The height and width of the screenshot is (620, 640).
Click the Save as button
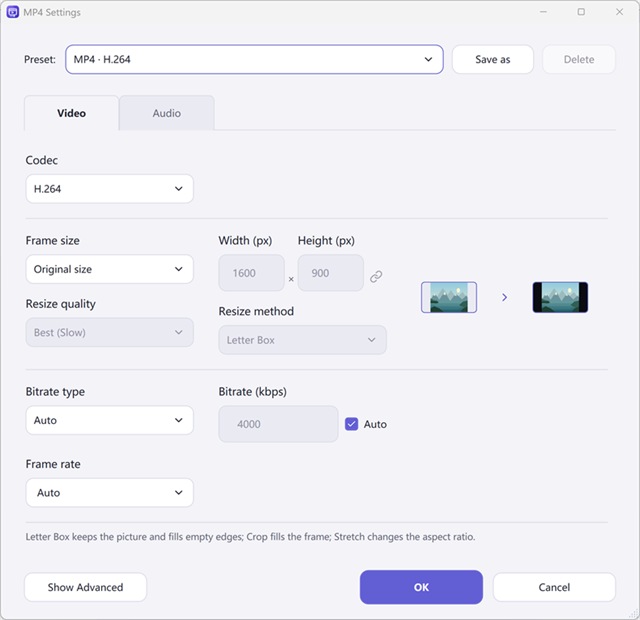pyautogui.click(x=493, y=60)
